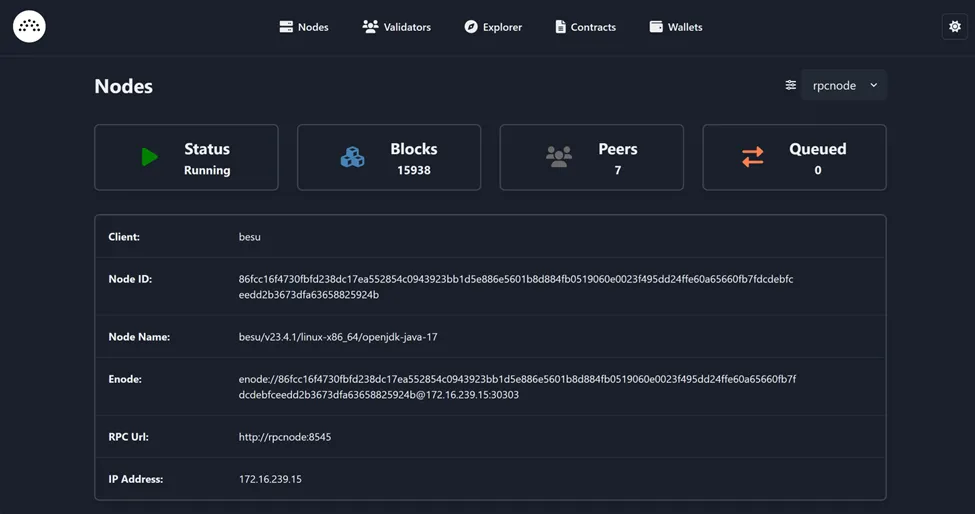Switch to the Contracts page
The image size is (975, 514).
pyautogui.click(x=586, y=27)
